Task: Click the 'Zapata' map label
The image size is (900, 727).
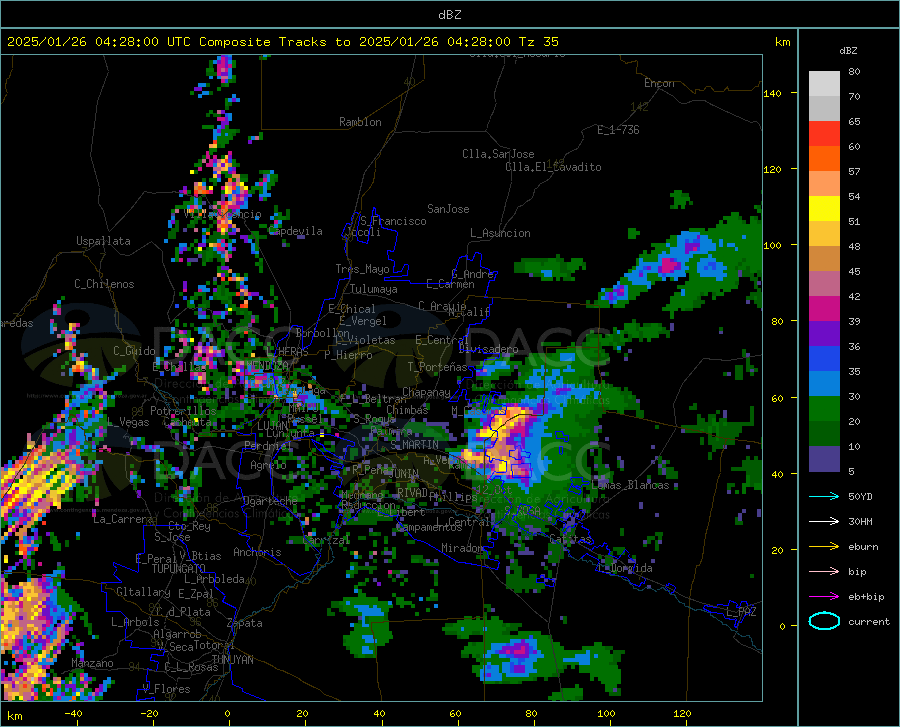Action: 244,623
